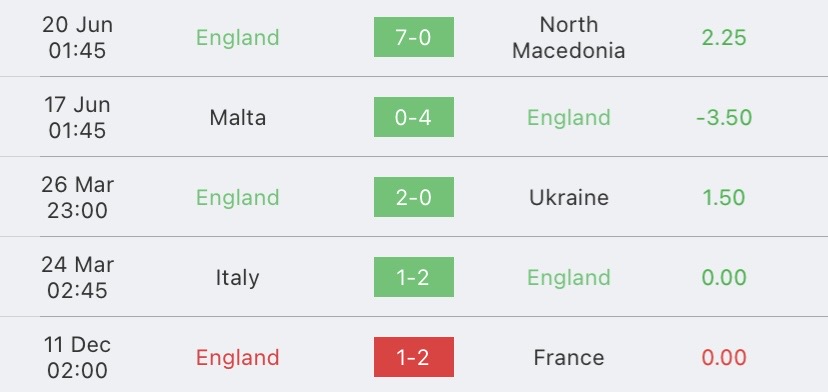Click the 20 Jun 01:45 date cell
This screenshot has width=828, height=392.
77,38
